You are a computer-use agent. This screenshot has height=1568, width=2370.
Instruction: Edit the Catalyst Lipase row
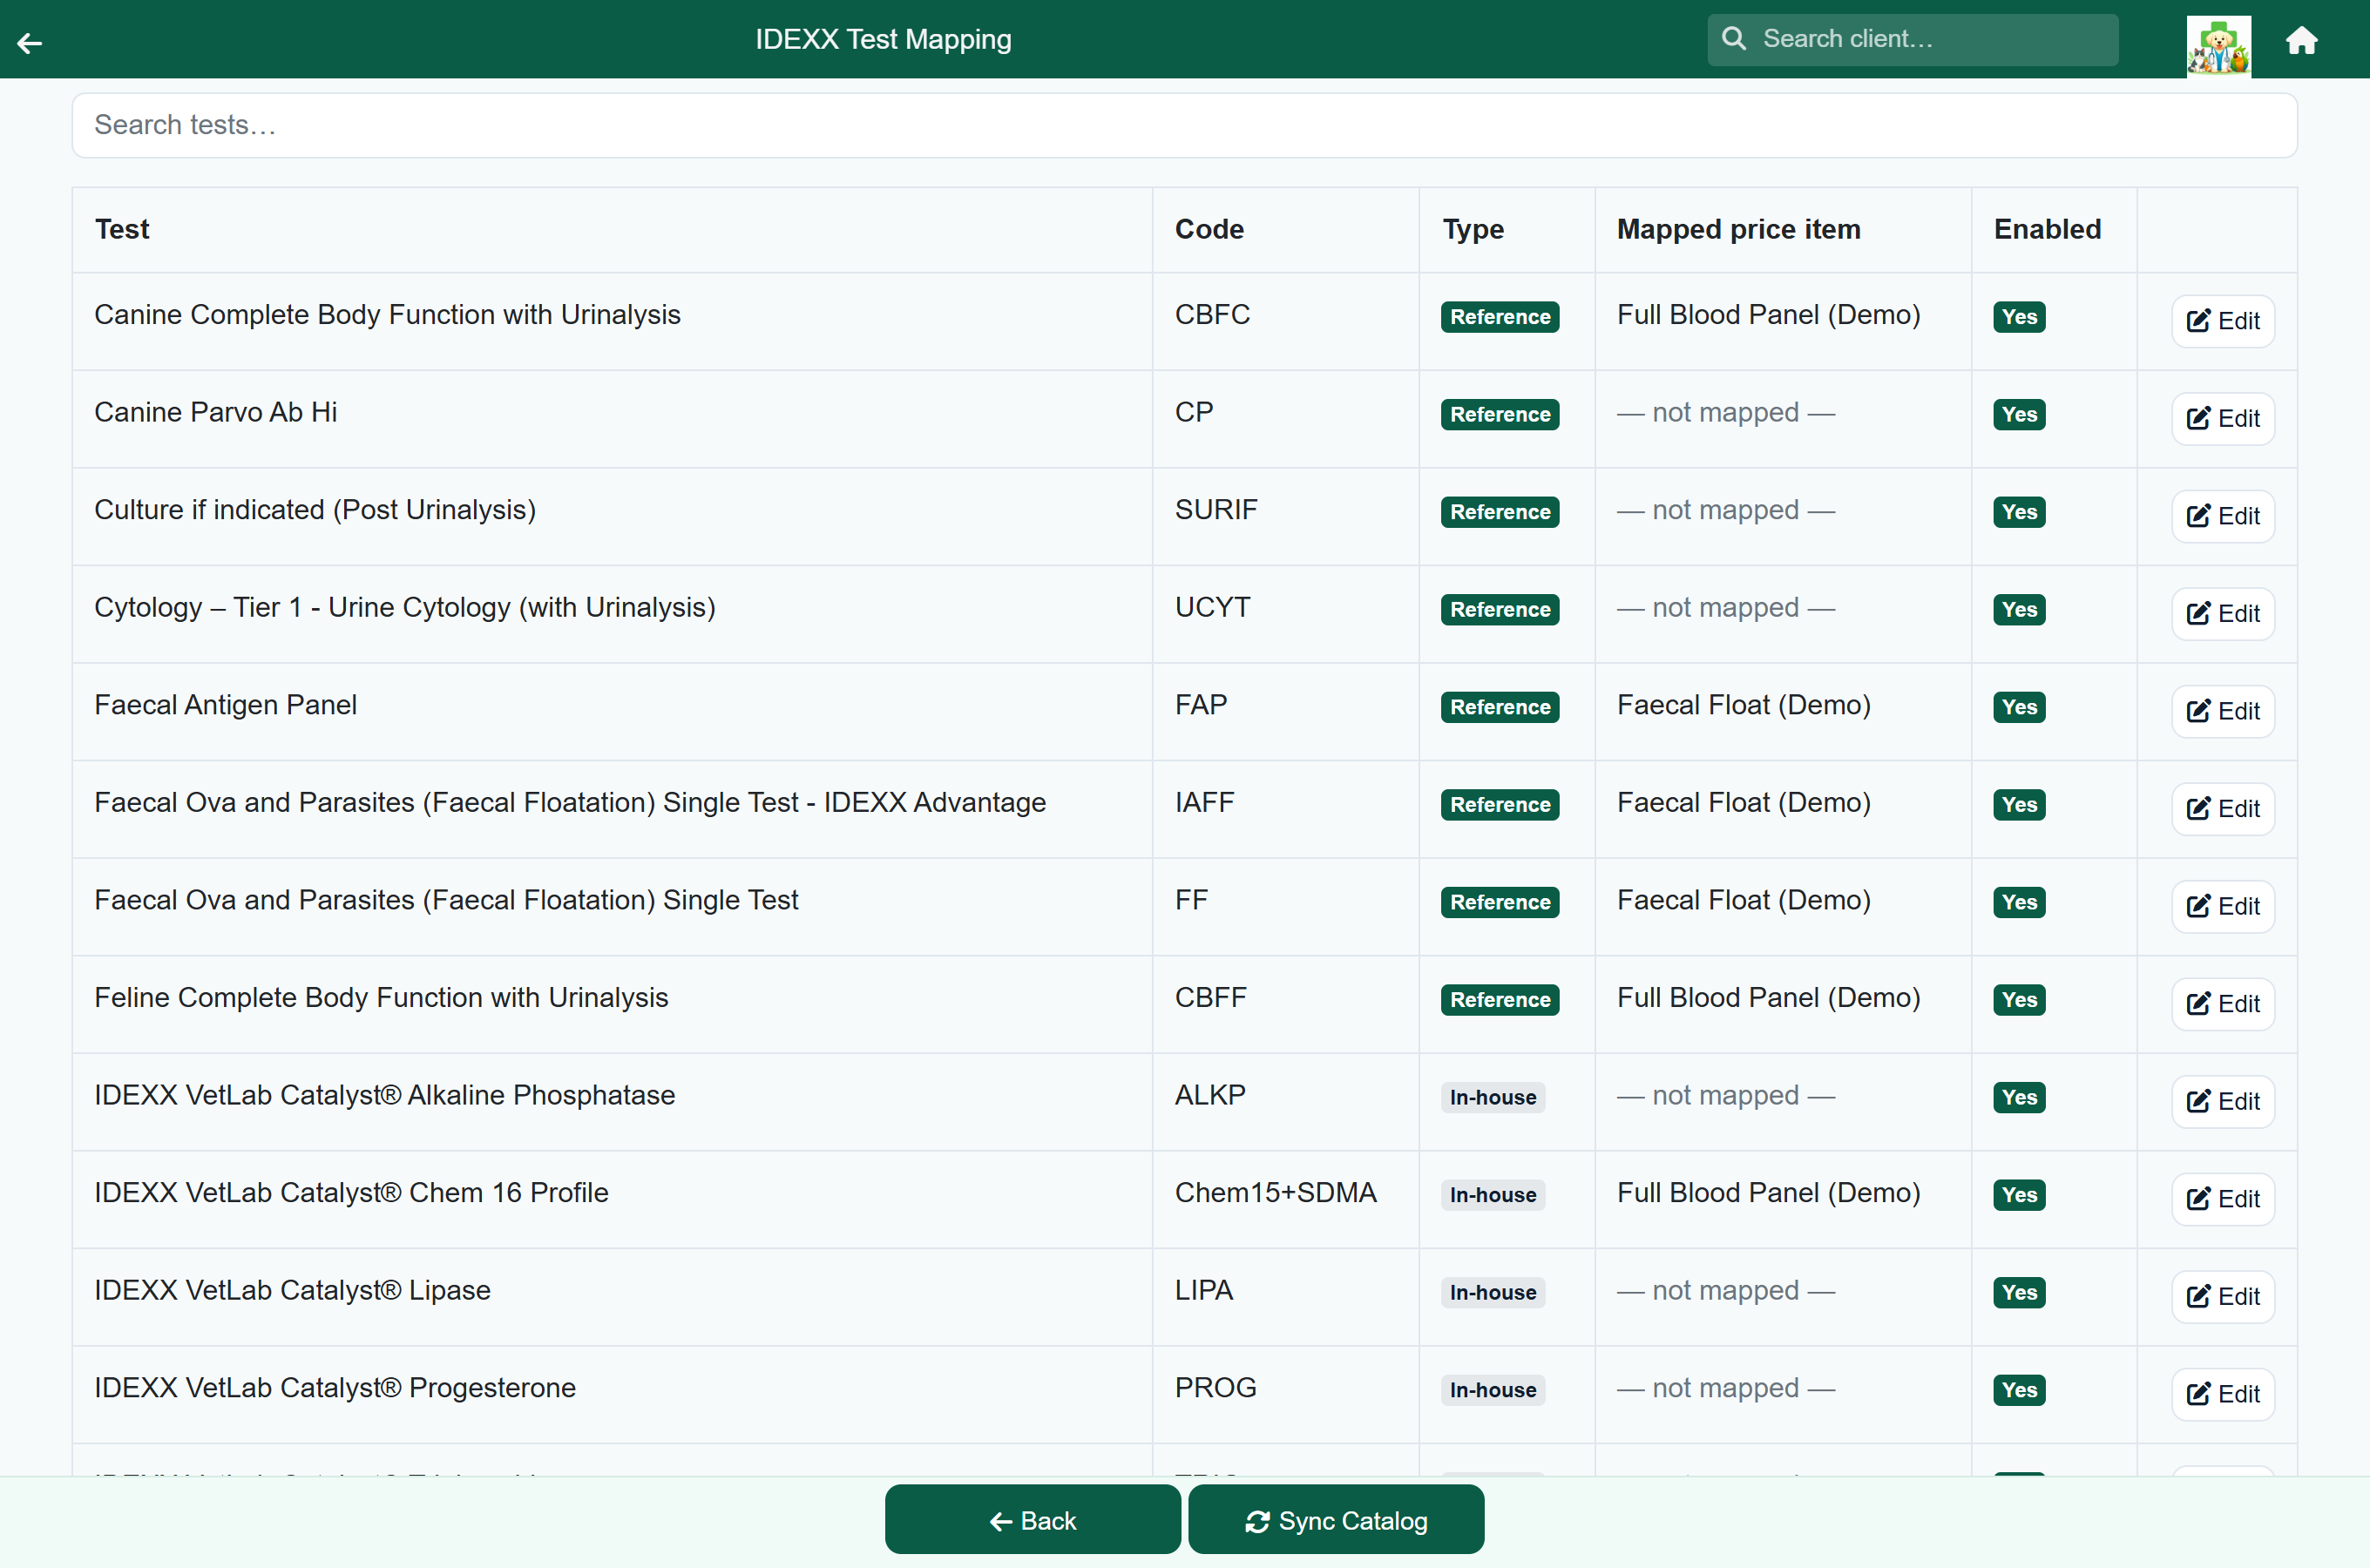[2223, 1297]
